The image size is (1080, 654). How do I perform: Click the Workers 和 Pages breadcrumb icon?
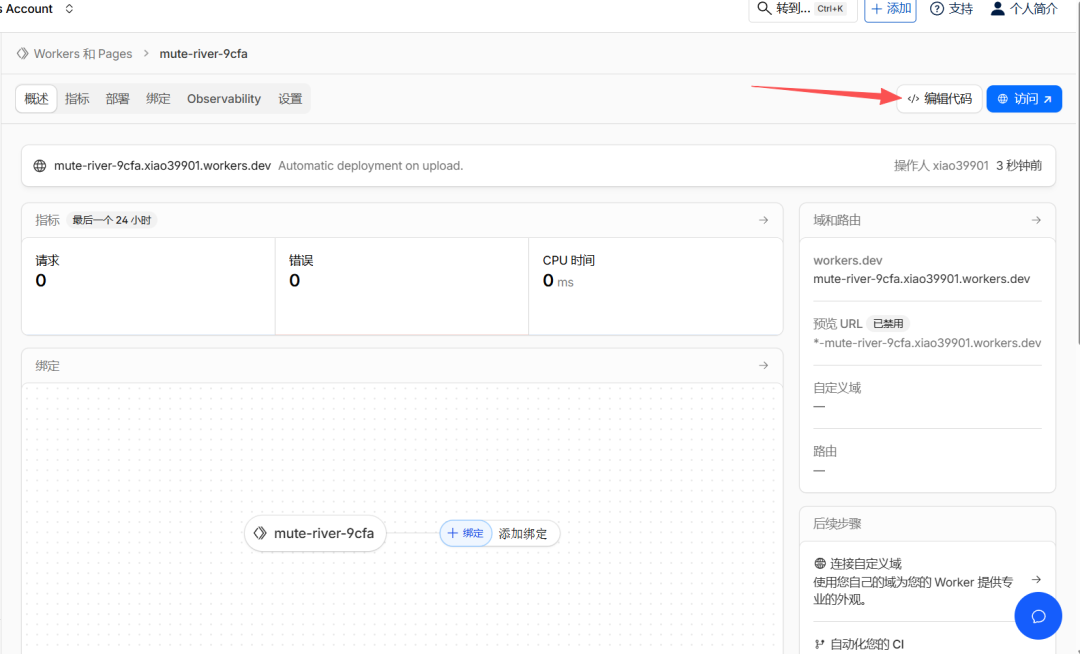coord(23,53)
